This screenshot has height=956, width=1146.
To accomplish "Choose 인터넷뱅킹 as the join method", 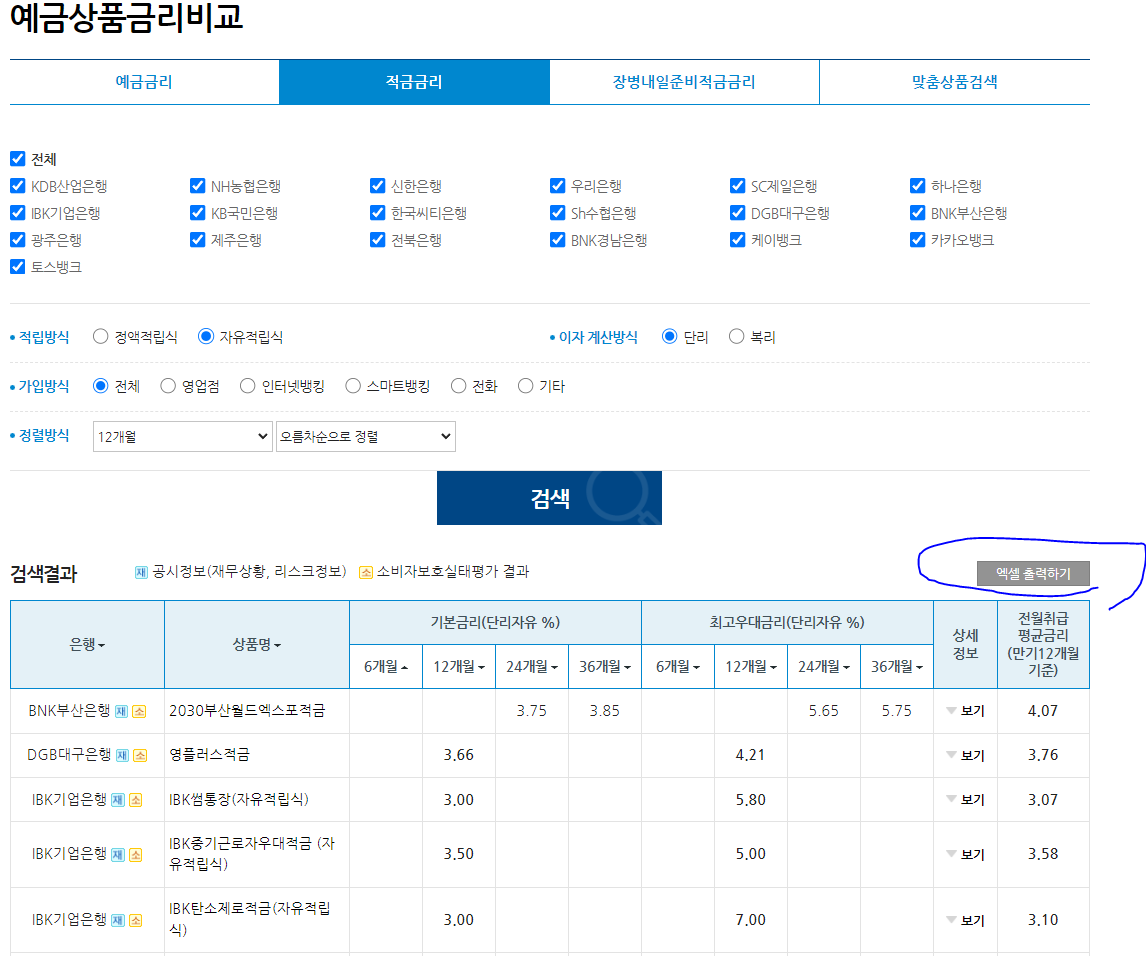I will click(248, 386).
